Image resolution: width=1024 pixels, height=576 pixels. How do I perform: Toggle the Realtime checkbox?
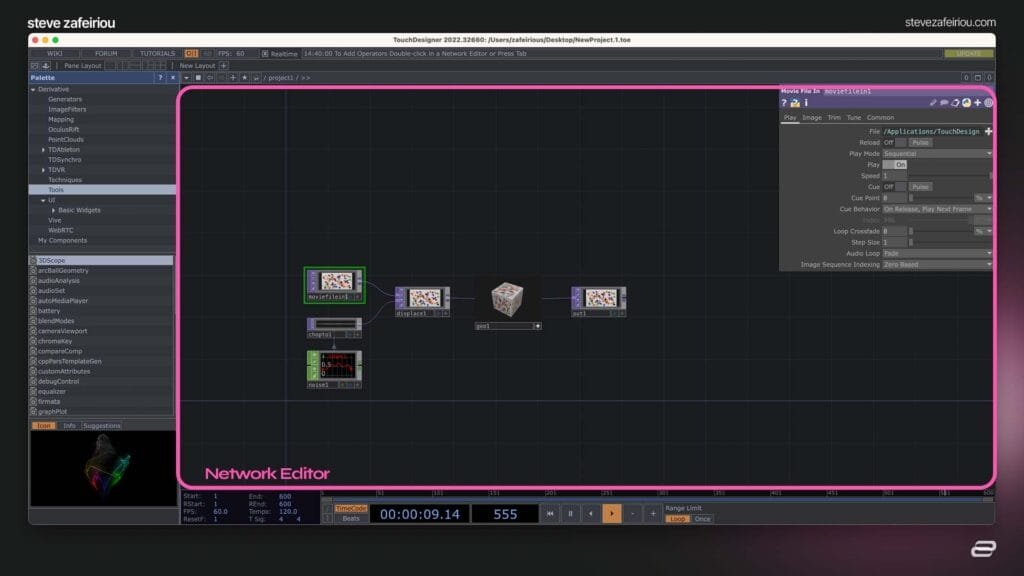[x=264, y=54]
